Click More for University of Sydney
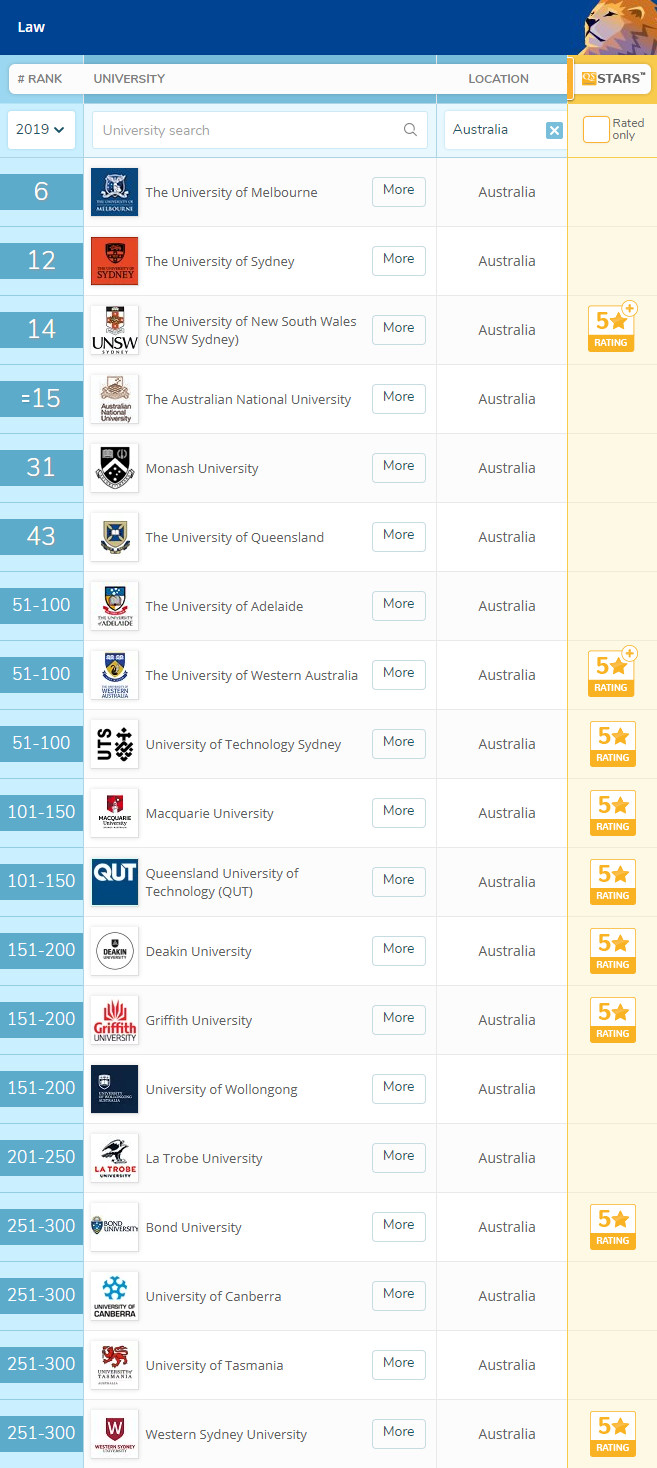Screen dimensions: 657x1468 pos(399,260)
